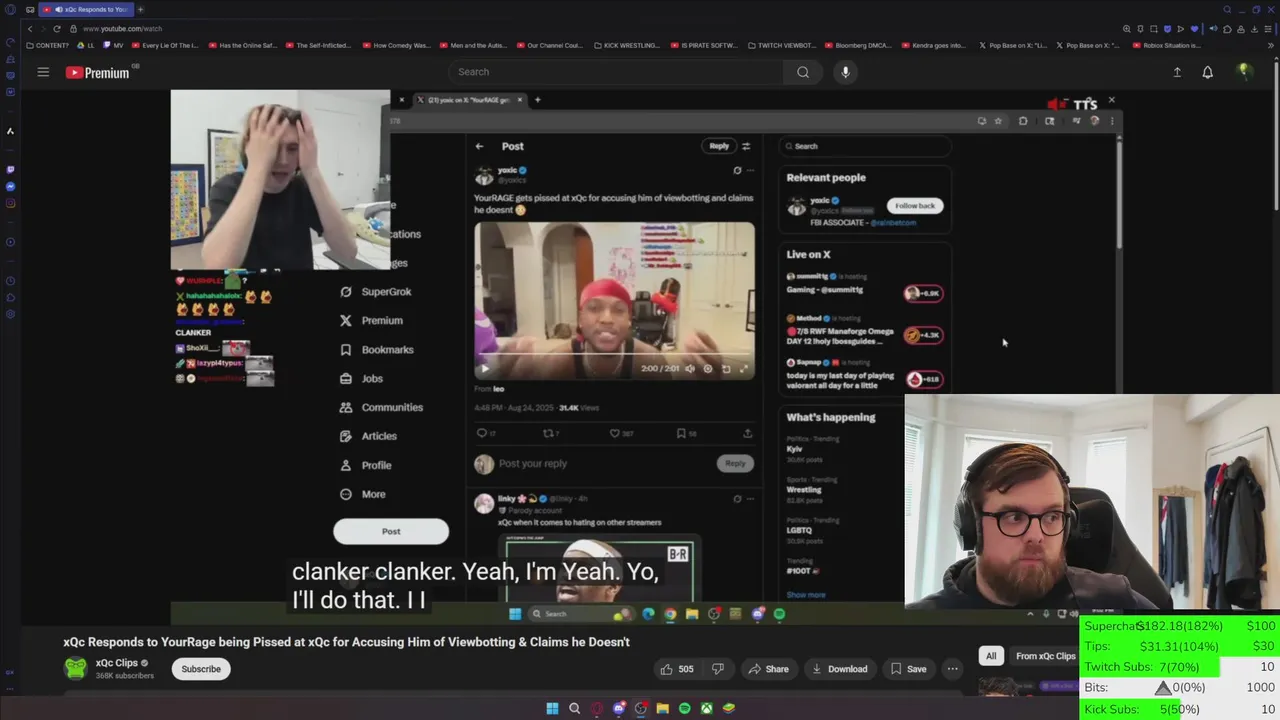Expand the CONTENT? bookmarks folder
Image resolution: width=1280 pixels, height=720 pixels.
coord(48,45)
